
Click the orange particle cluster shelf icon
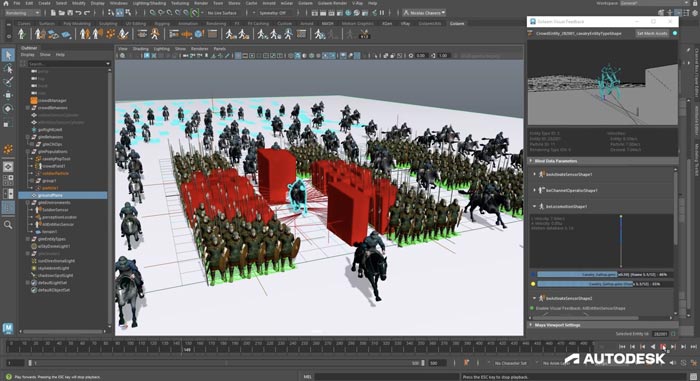(110, 34)
